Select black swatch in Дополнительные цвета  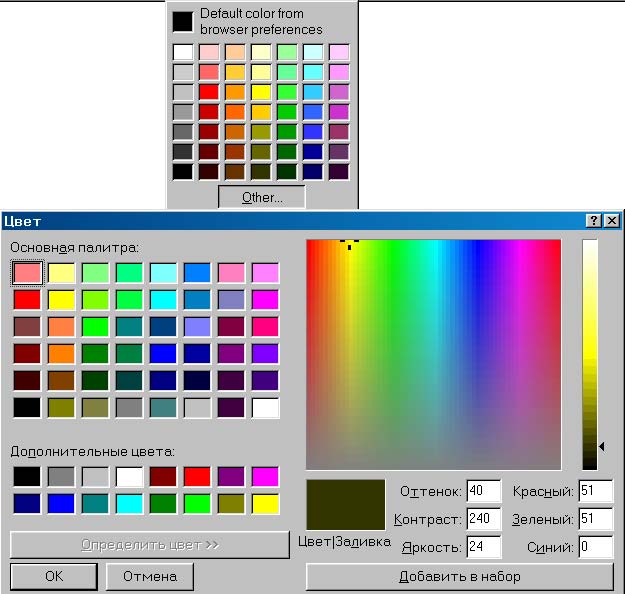pos(27,477)
